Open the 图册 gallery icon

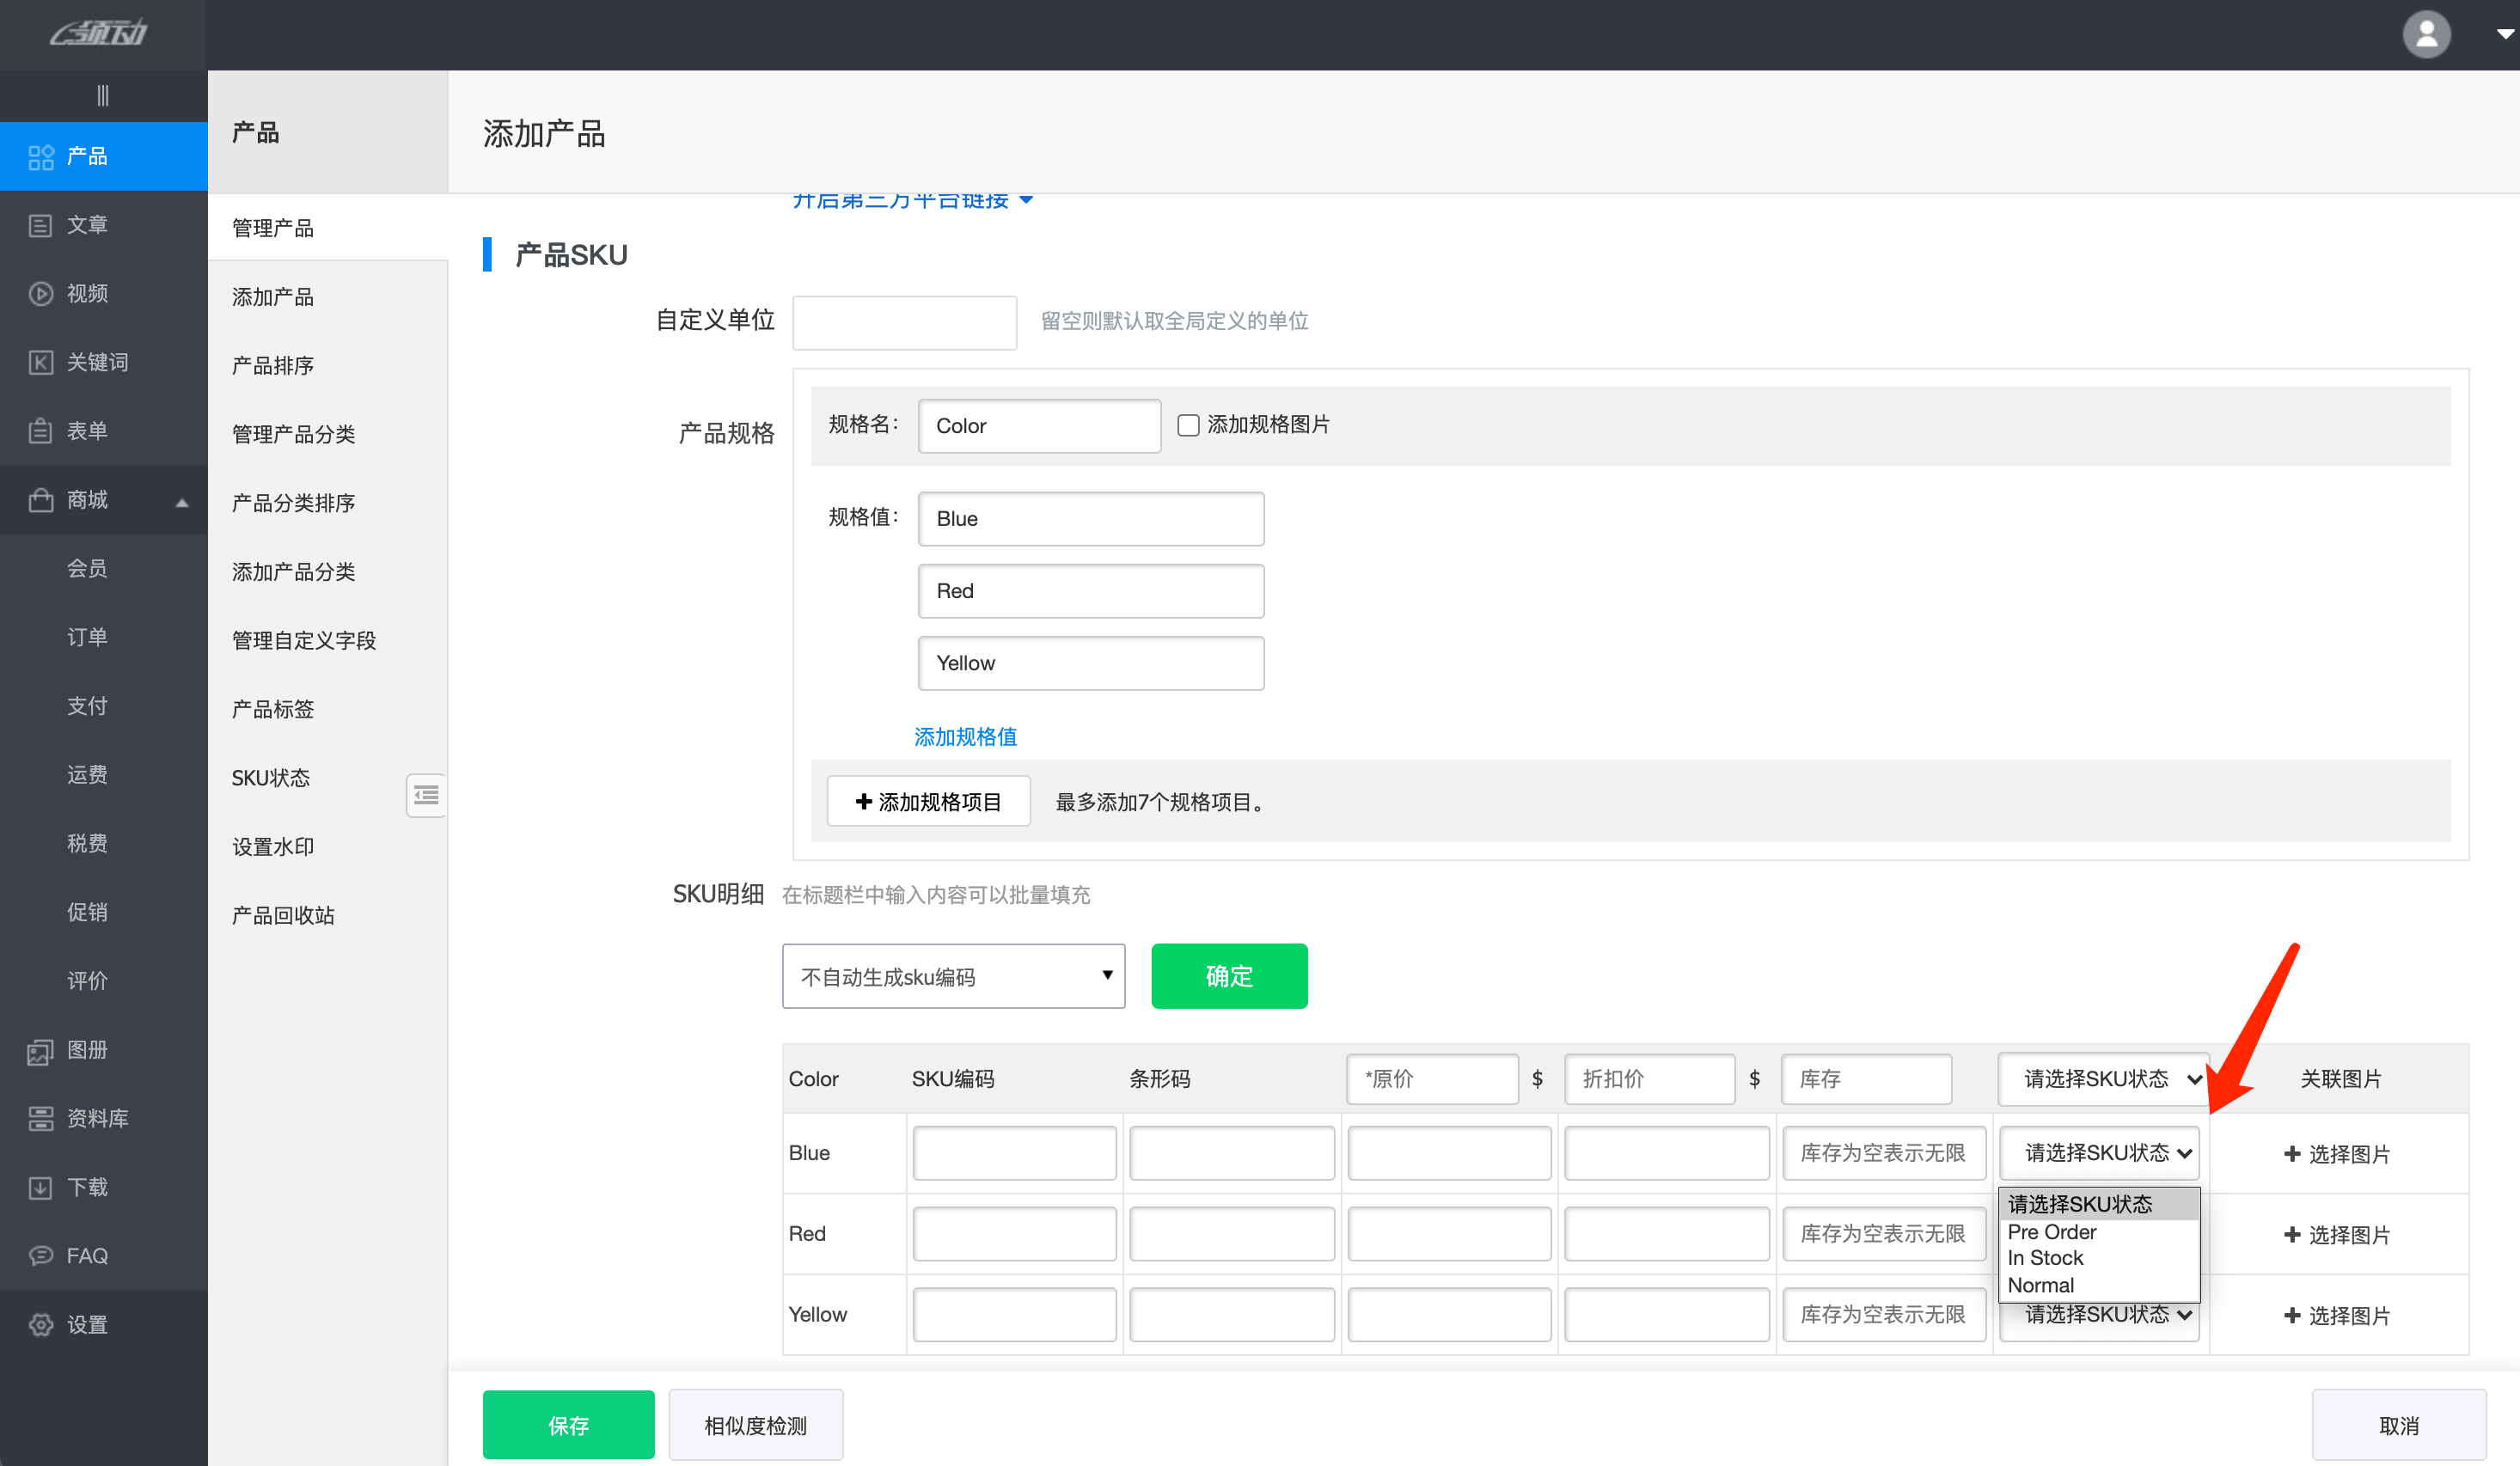pos(40,1050)
